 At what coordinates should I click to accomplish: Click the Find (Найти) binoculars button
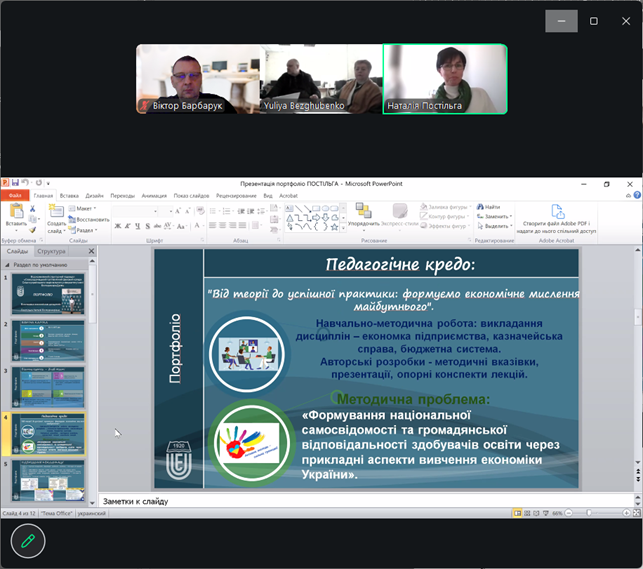pos(488,207)
